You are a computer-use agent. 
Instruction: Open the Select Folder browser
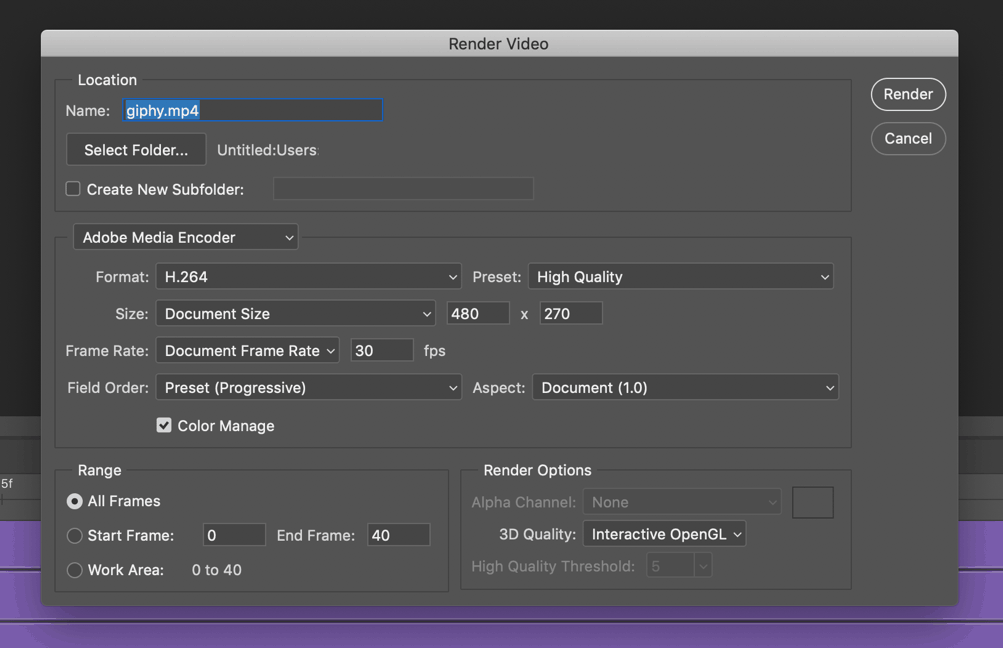point(136,150)
